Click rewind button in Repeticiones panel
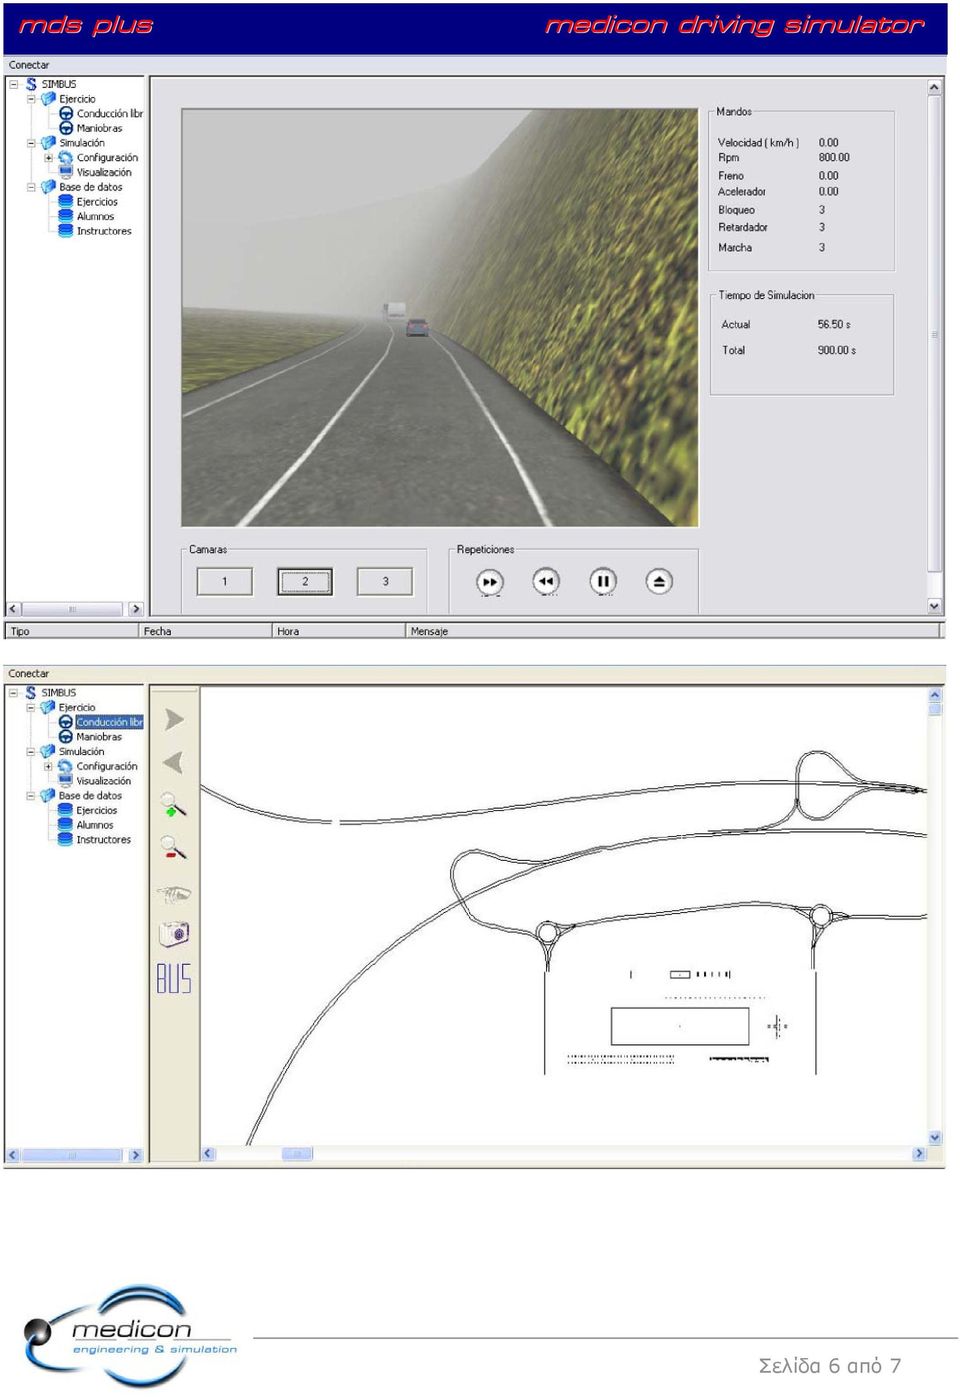Screen dimensions: 960x1397 tap(545, 581)
